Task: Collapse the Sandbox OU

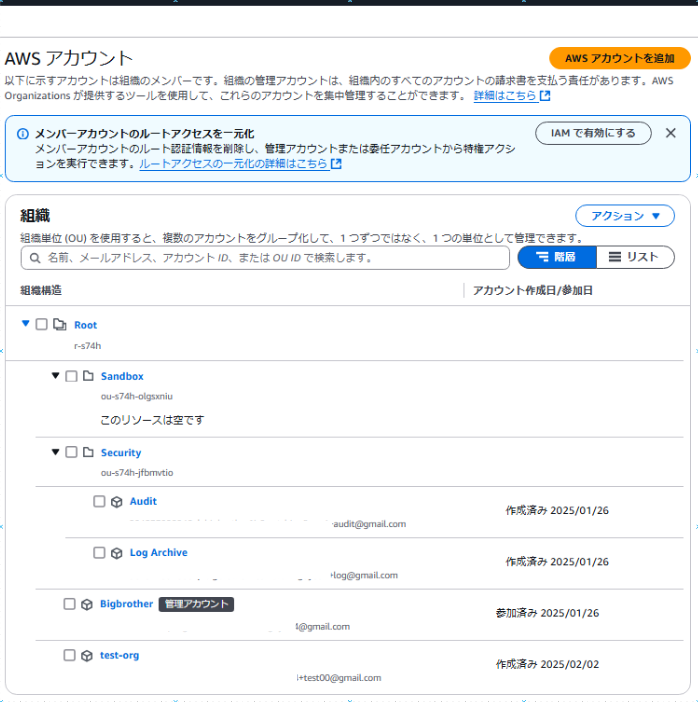Action: 56,375
